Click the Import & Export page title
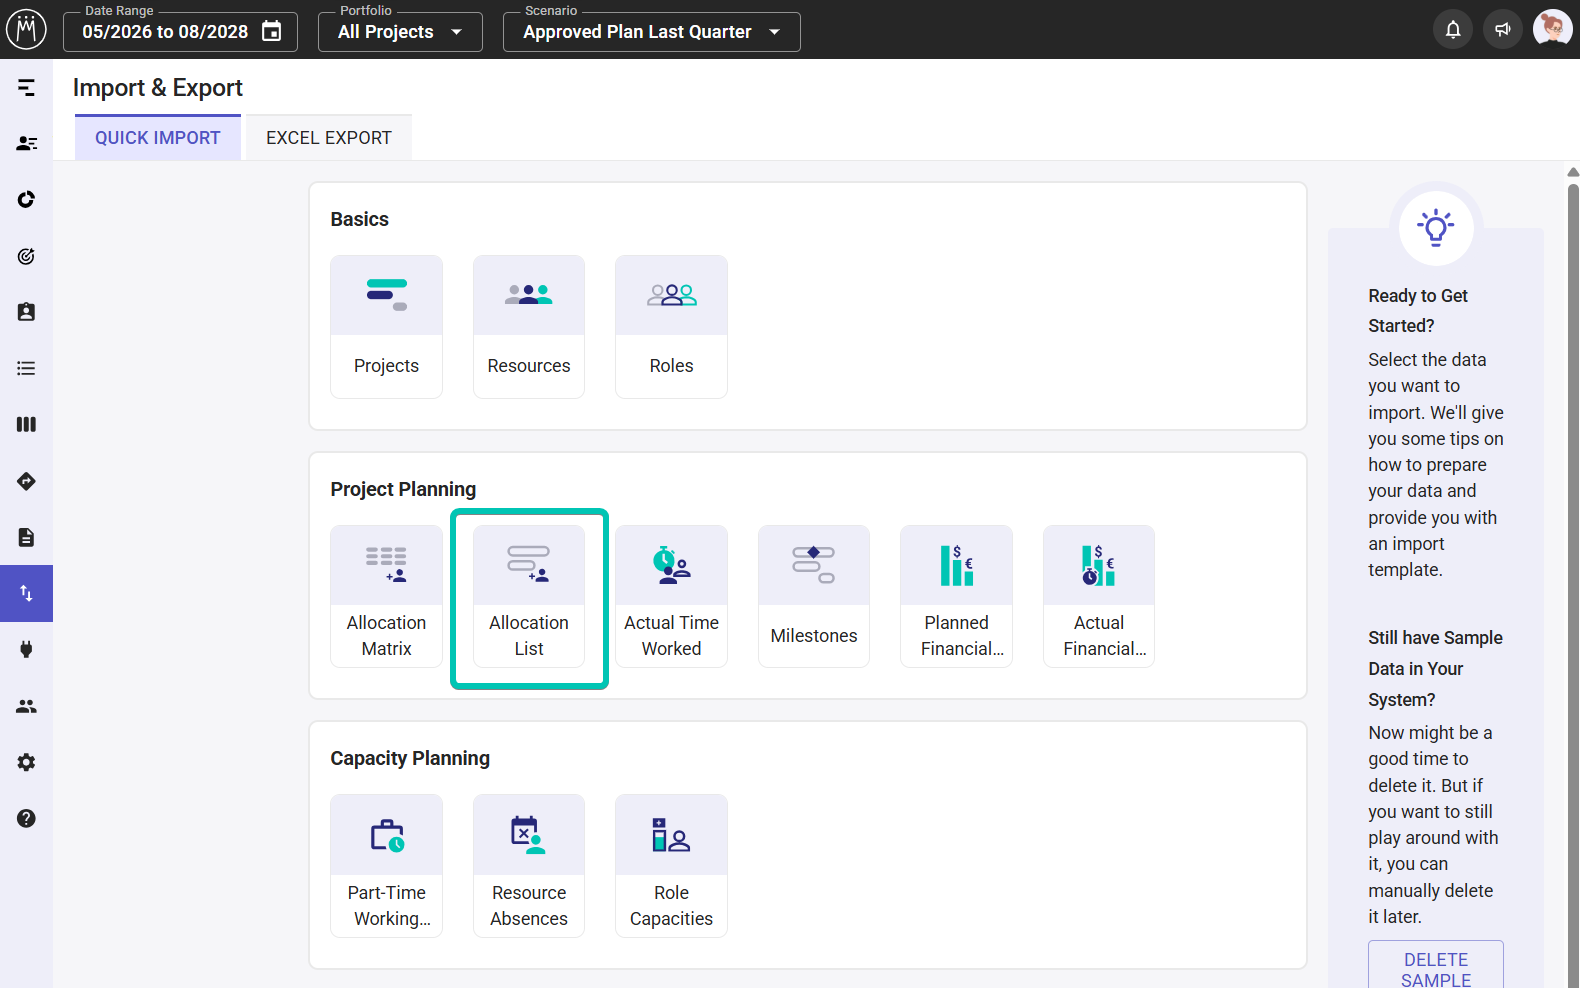 tap(158, 88)
